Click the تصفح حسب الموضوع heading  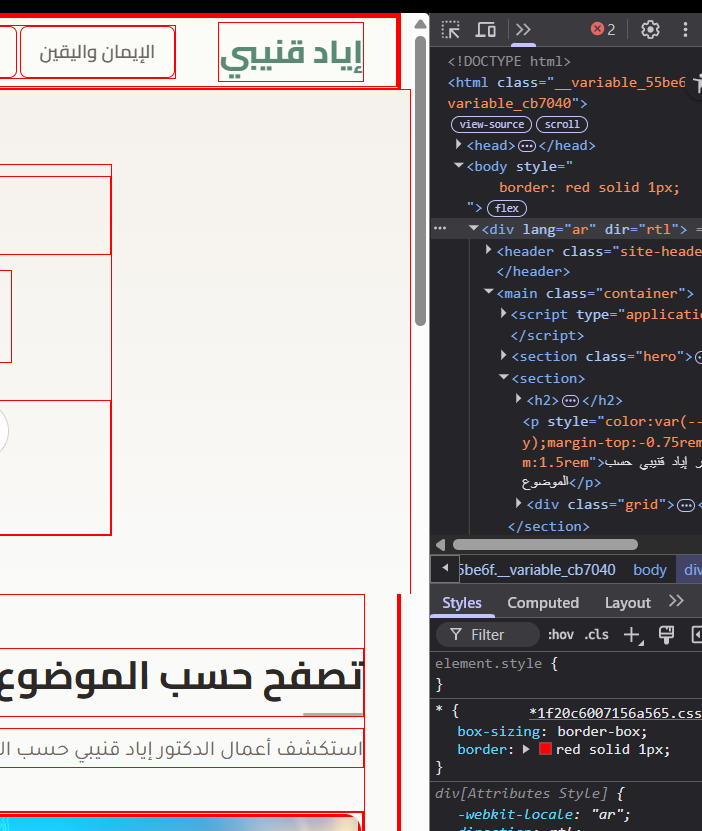click(x=182, y=680)
